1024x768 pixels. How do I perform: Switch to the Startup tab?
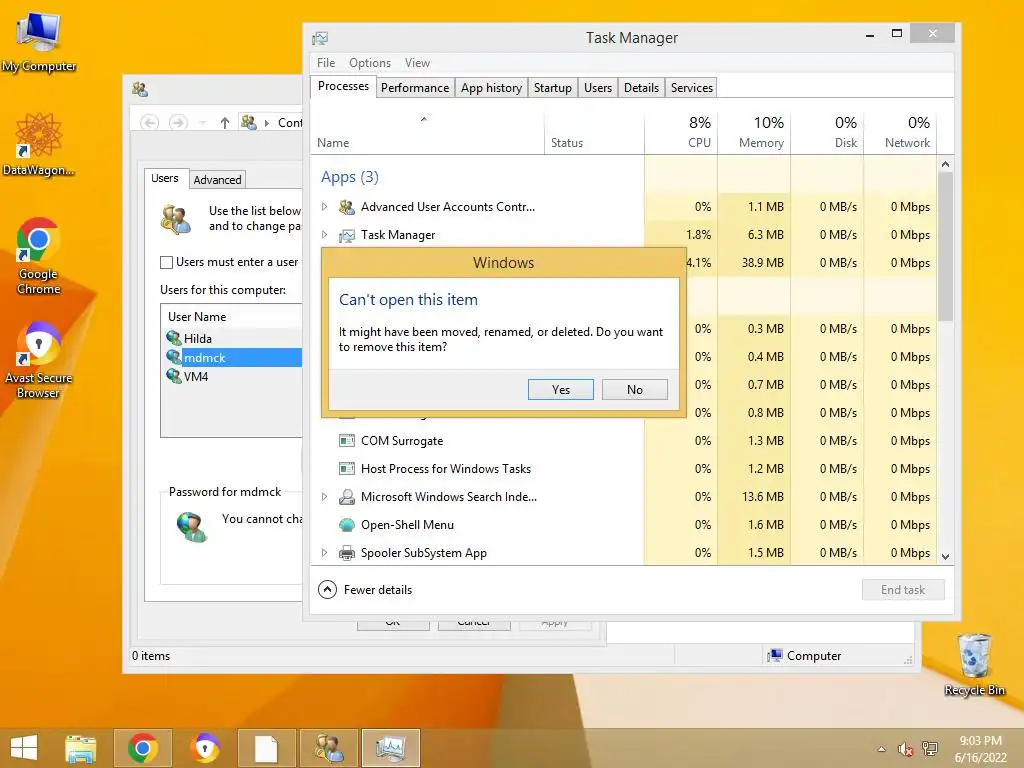click(x=552, y=88)
